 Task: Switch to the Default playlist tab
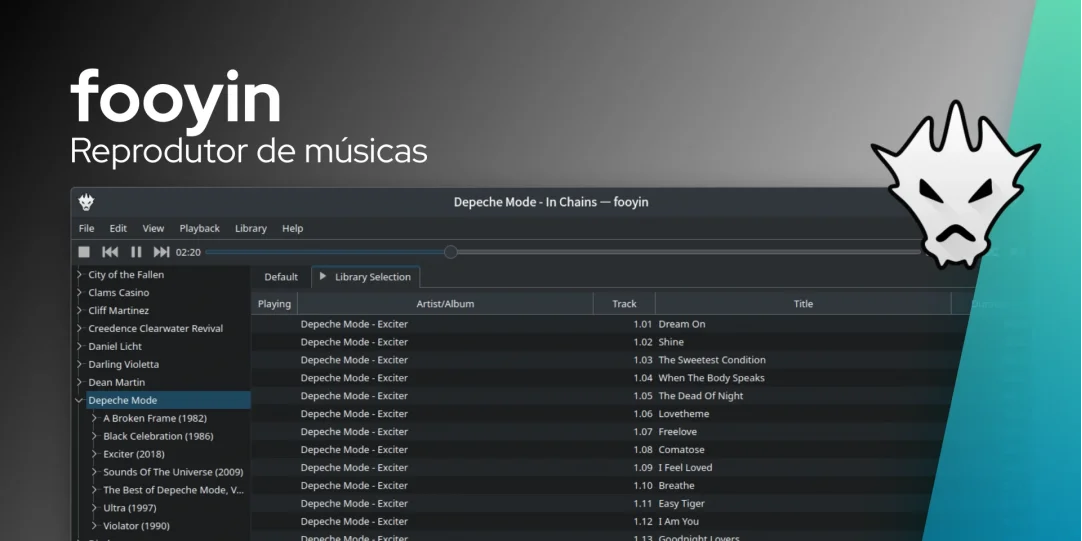coord(281,277)
